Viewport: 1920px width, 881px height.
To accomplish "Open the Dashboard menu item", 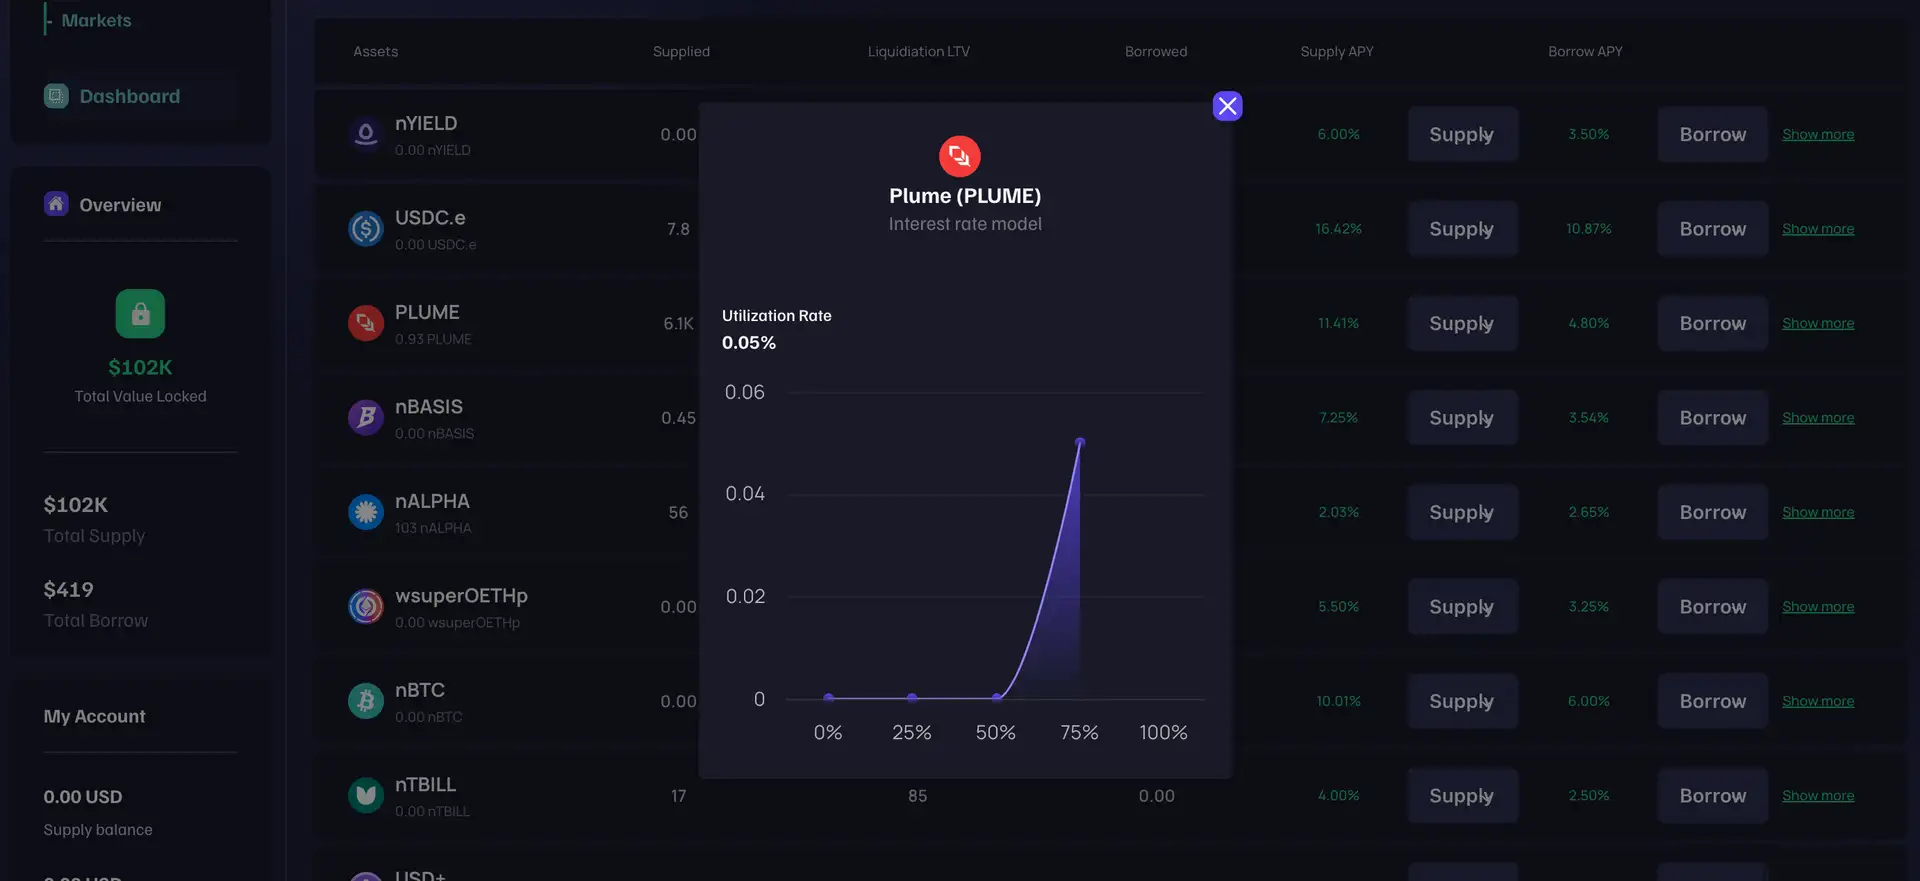I will [x=129, y=96].
